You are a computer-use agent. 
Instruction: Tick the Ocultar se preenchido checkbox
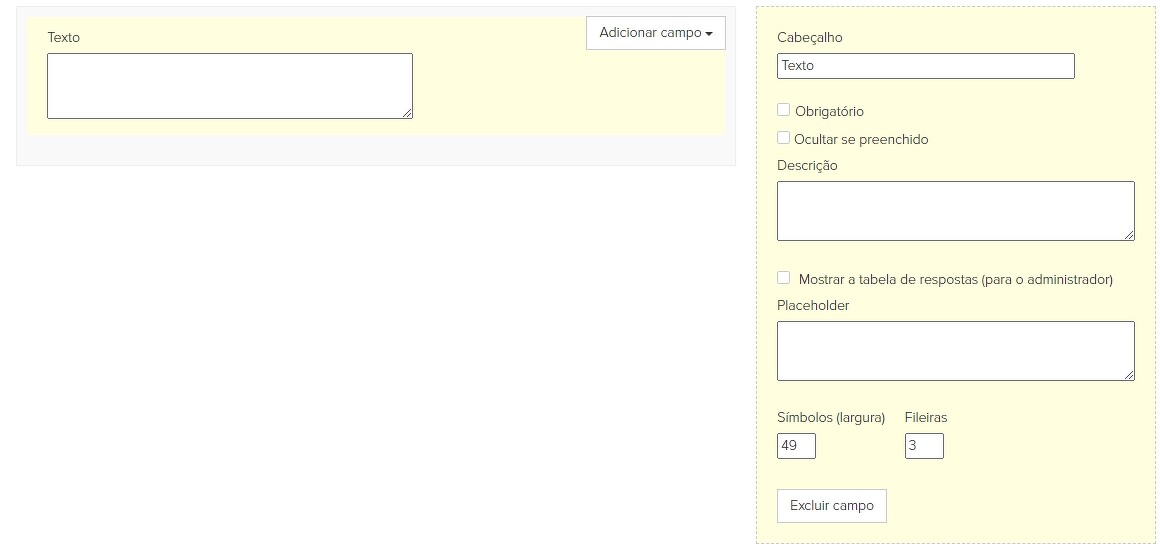pyautogui.click(x=783, y=138)
